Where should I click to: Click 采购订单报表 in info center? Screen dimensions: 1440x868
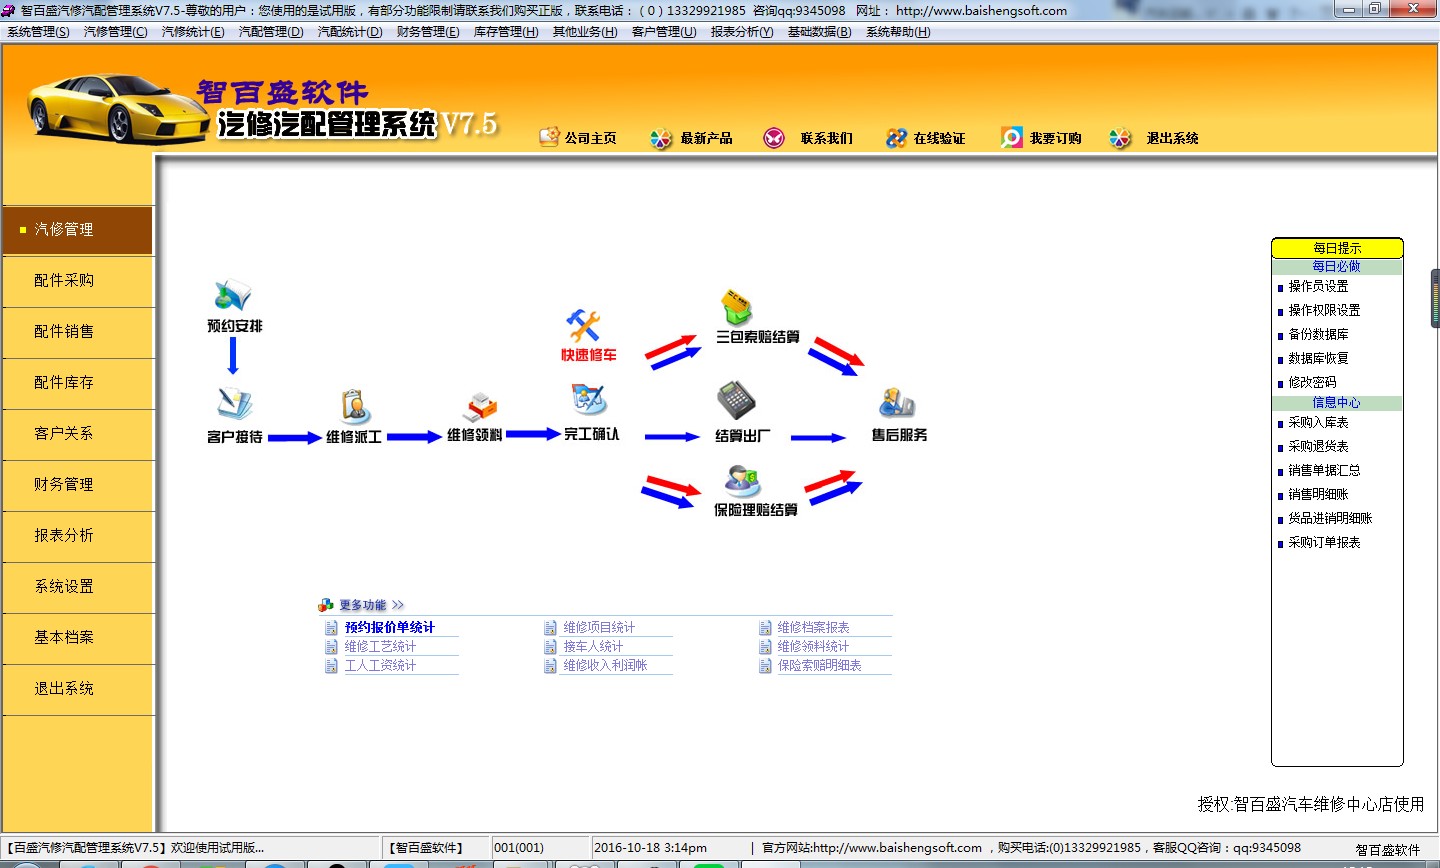point(1324,543)
